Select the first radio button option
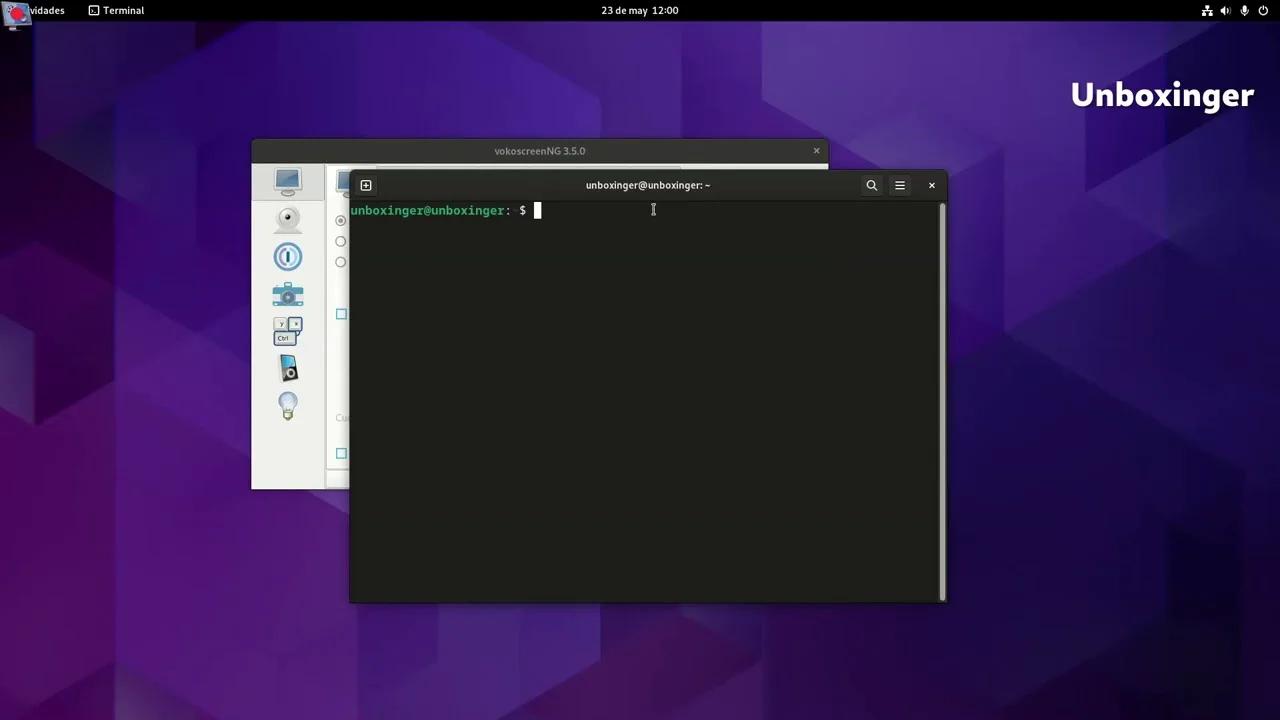 point(341,220)
